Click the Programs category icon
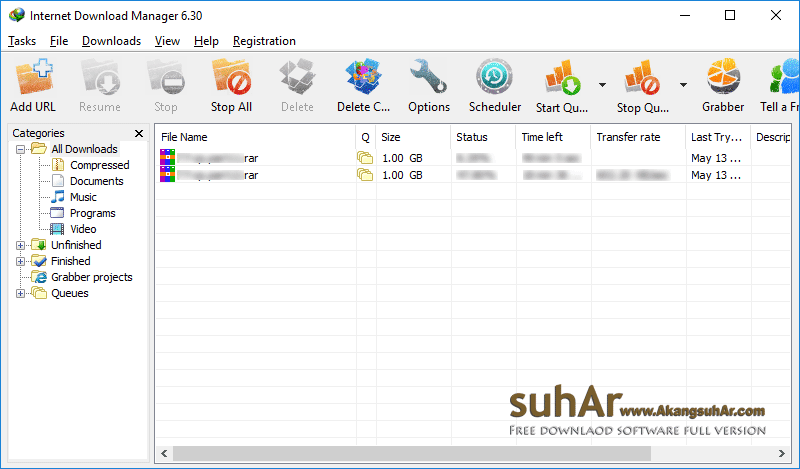800x469 pixels. point(57,213)
